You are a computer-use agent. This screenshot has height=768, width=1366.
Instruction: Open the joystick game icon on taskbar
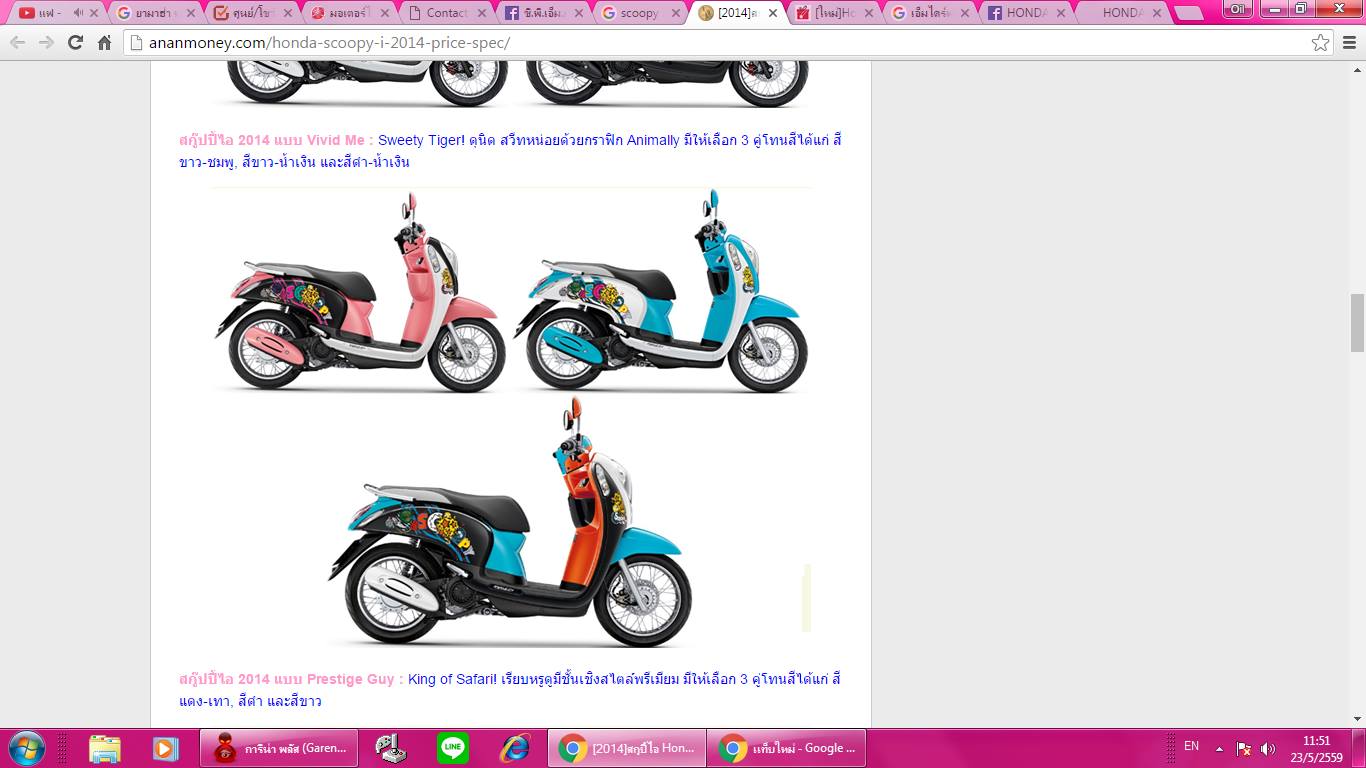pos(390,748)
